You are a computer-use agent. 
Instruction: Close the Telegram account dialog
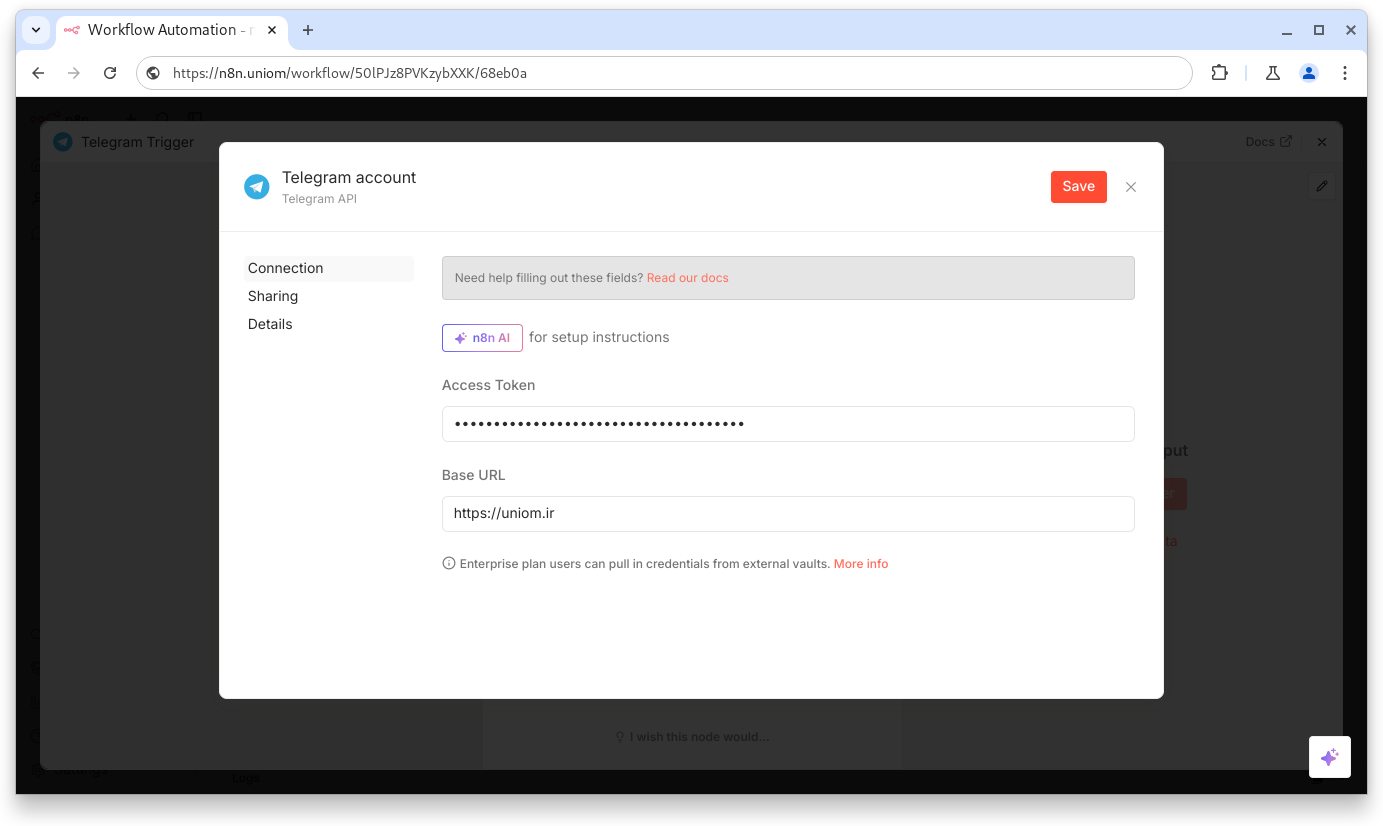[1131, 187]
